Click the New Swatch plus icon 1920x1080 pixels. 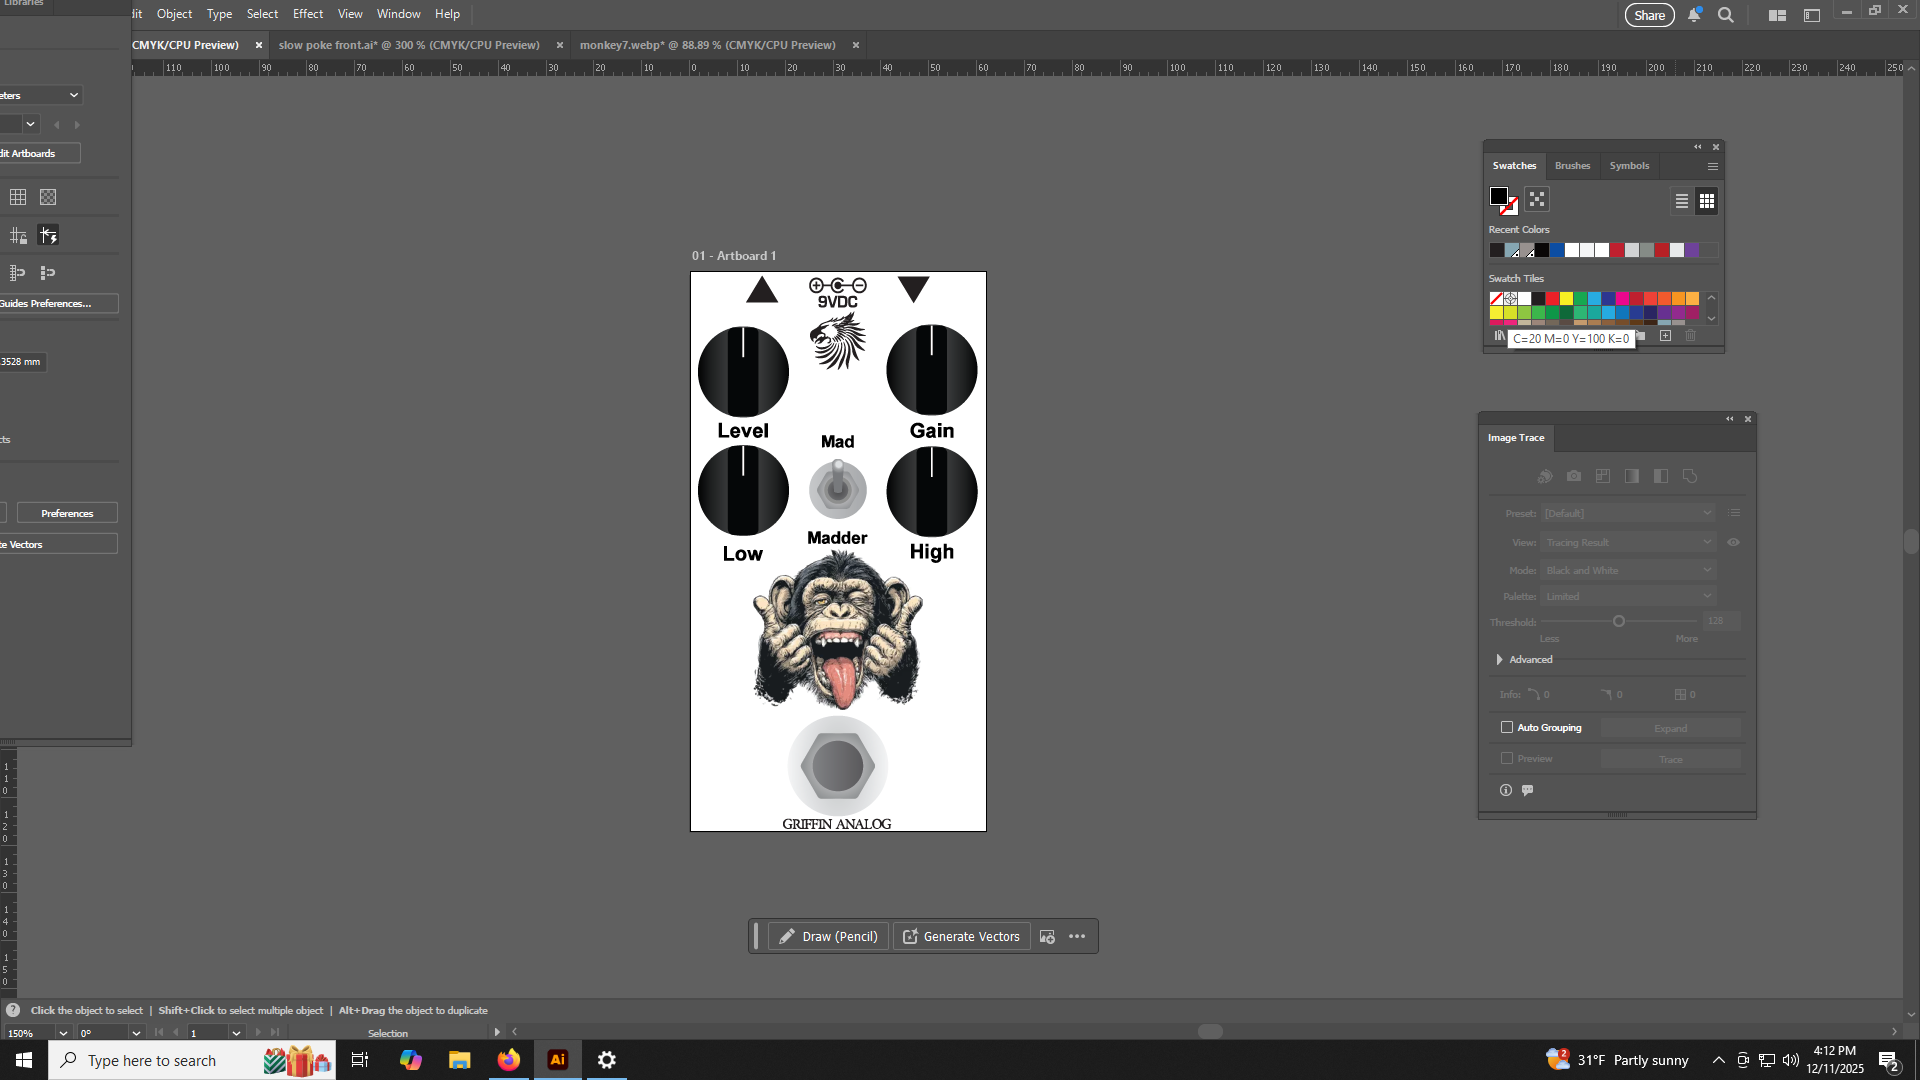coord(1665,336)
